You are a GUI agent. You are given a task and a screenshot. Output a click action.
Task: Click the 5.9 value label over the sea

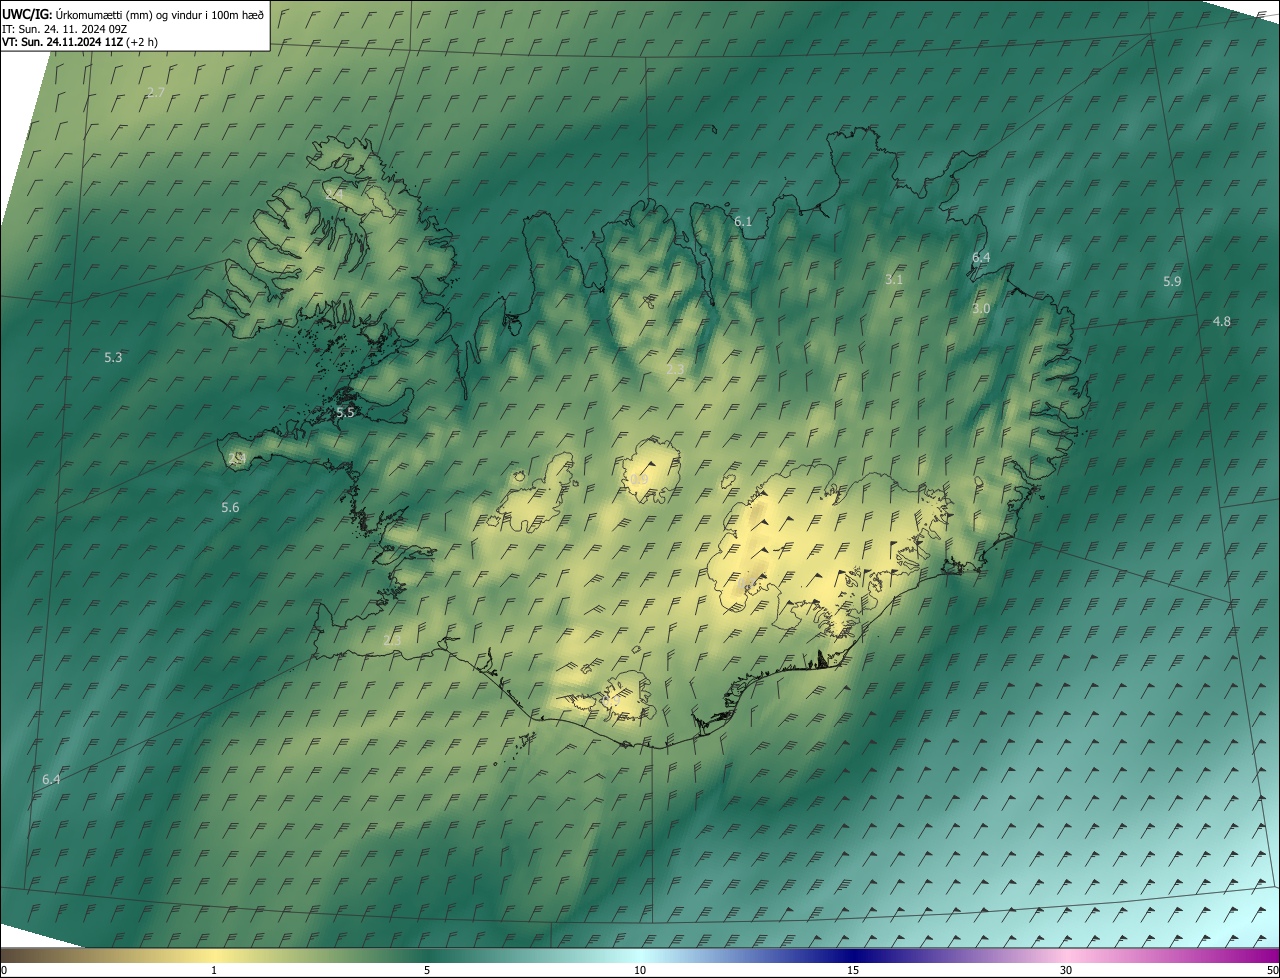pos(1172,282)
